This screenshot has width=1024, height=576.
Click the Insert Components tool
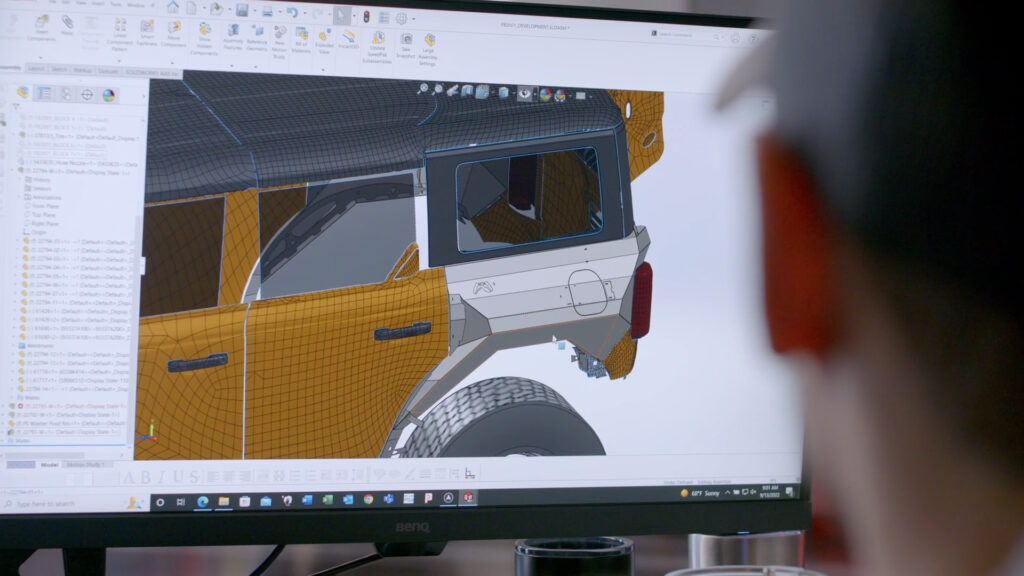coord(41,27)
